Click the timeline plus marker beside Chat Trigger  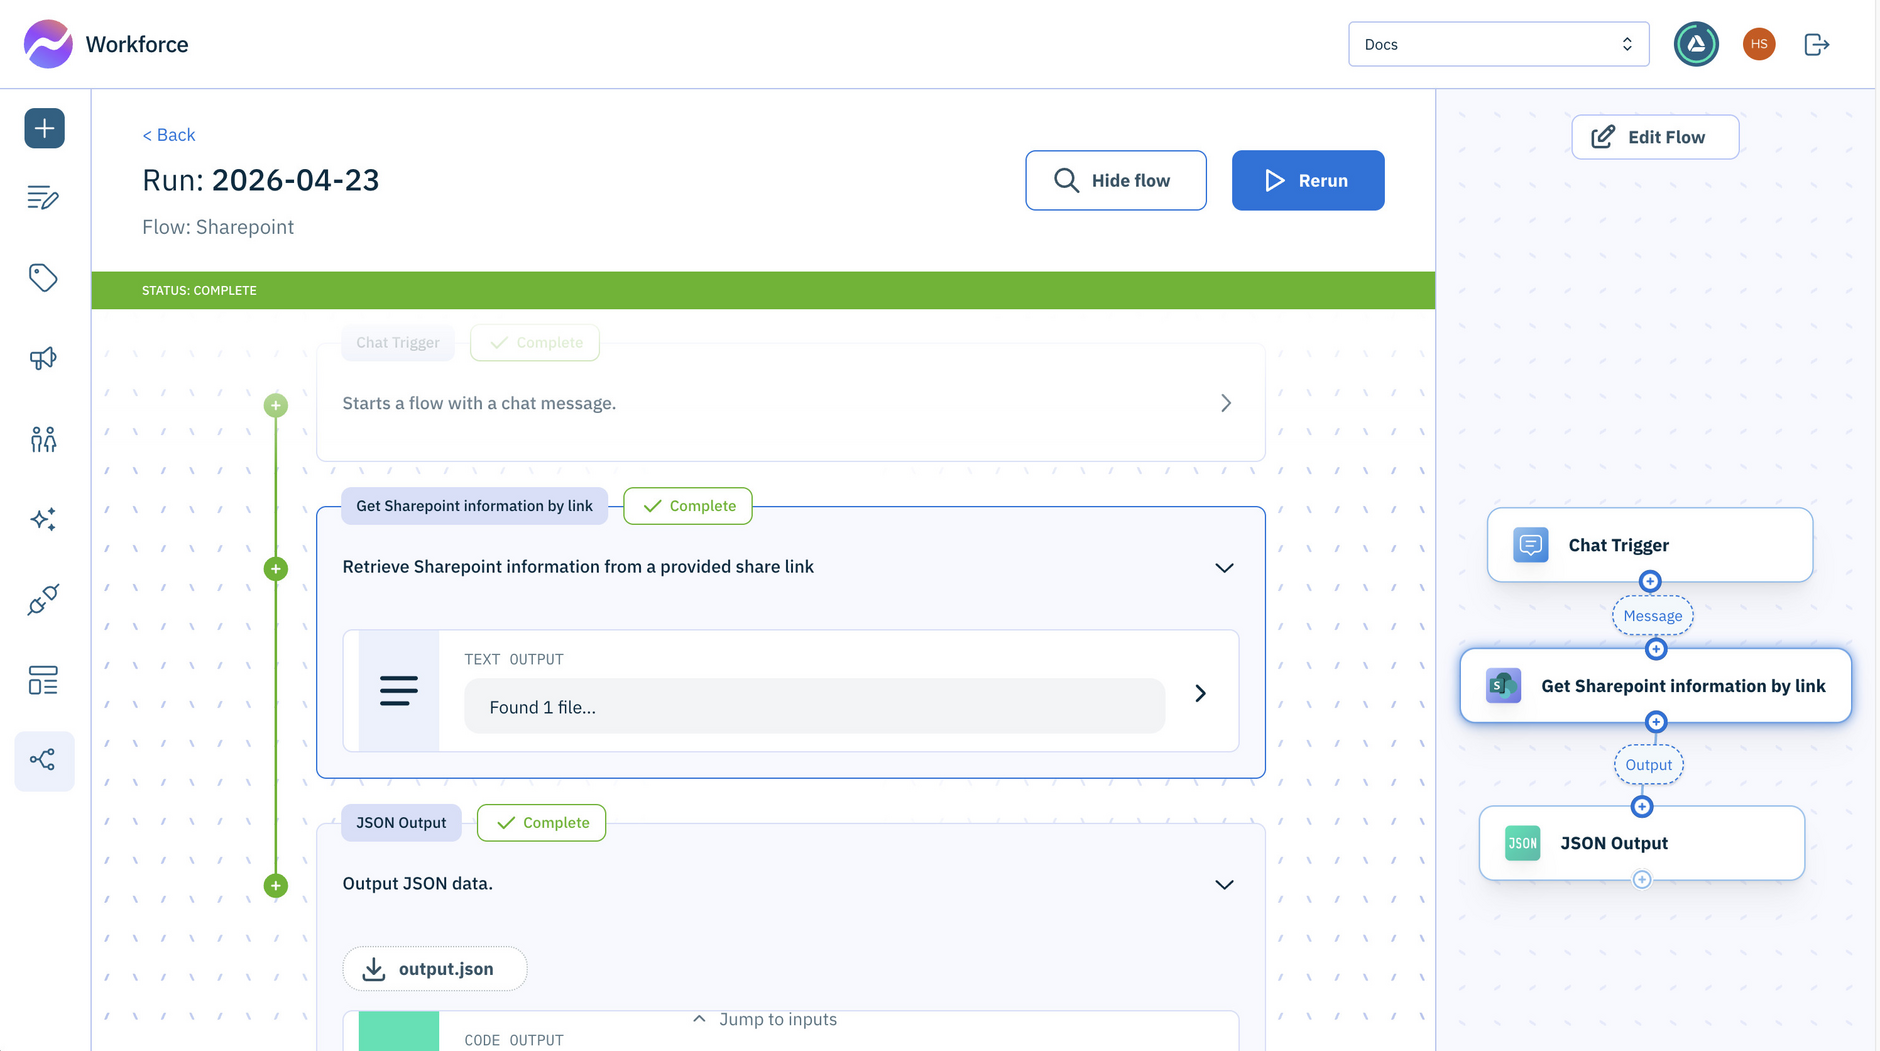(276, 405)
